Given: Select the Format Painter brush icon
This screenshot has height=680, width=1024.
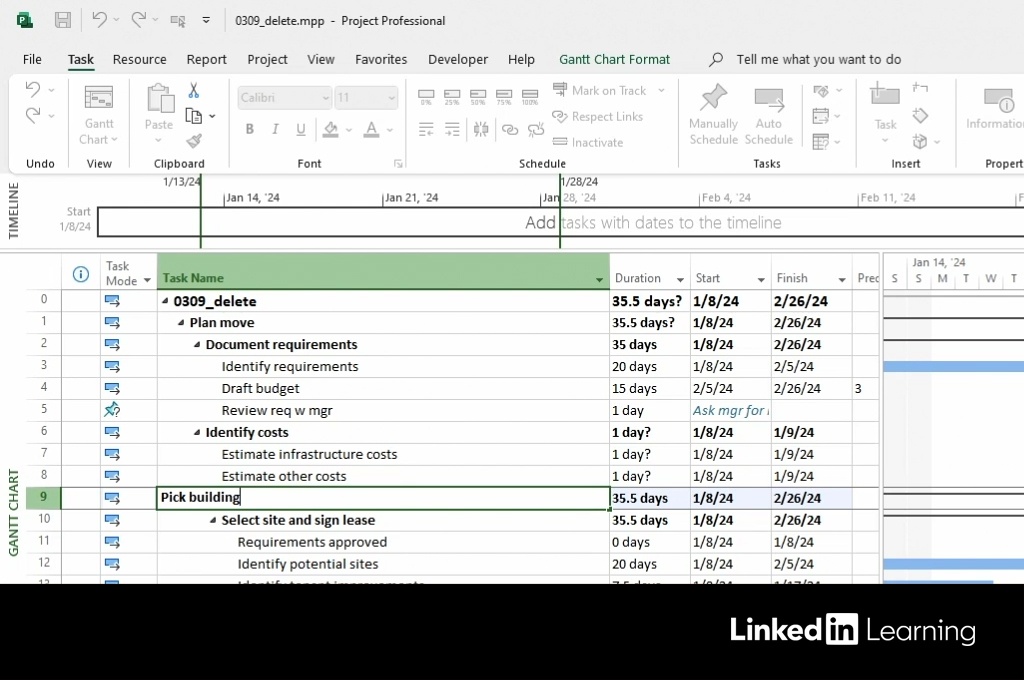Looking at the screenshot, I should click(194, 141).
